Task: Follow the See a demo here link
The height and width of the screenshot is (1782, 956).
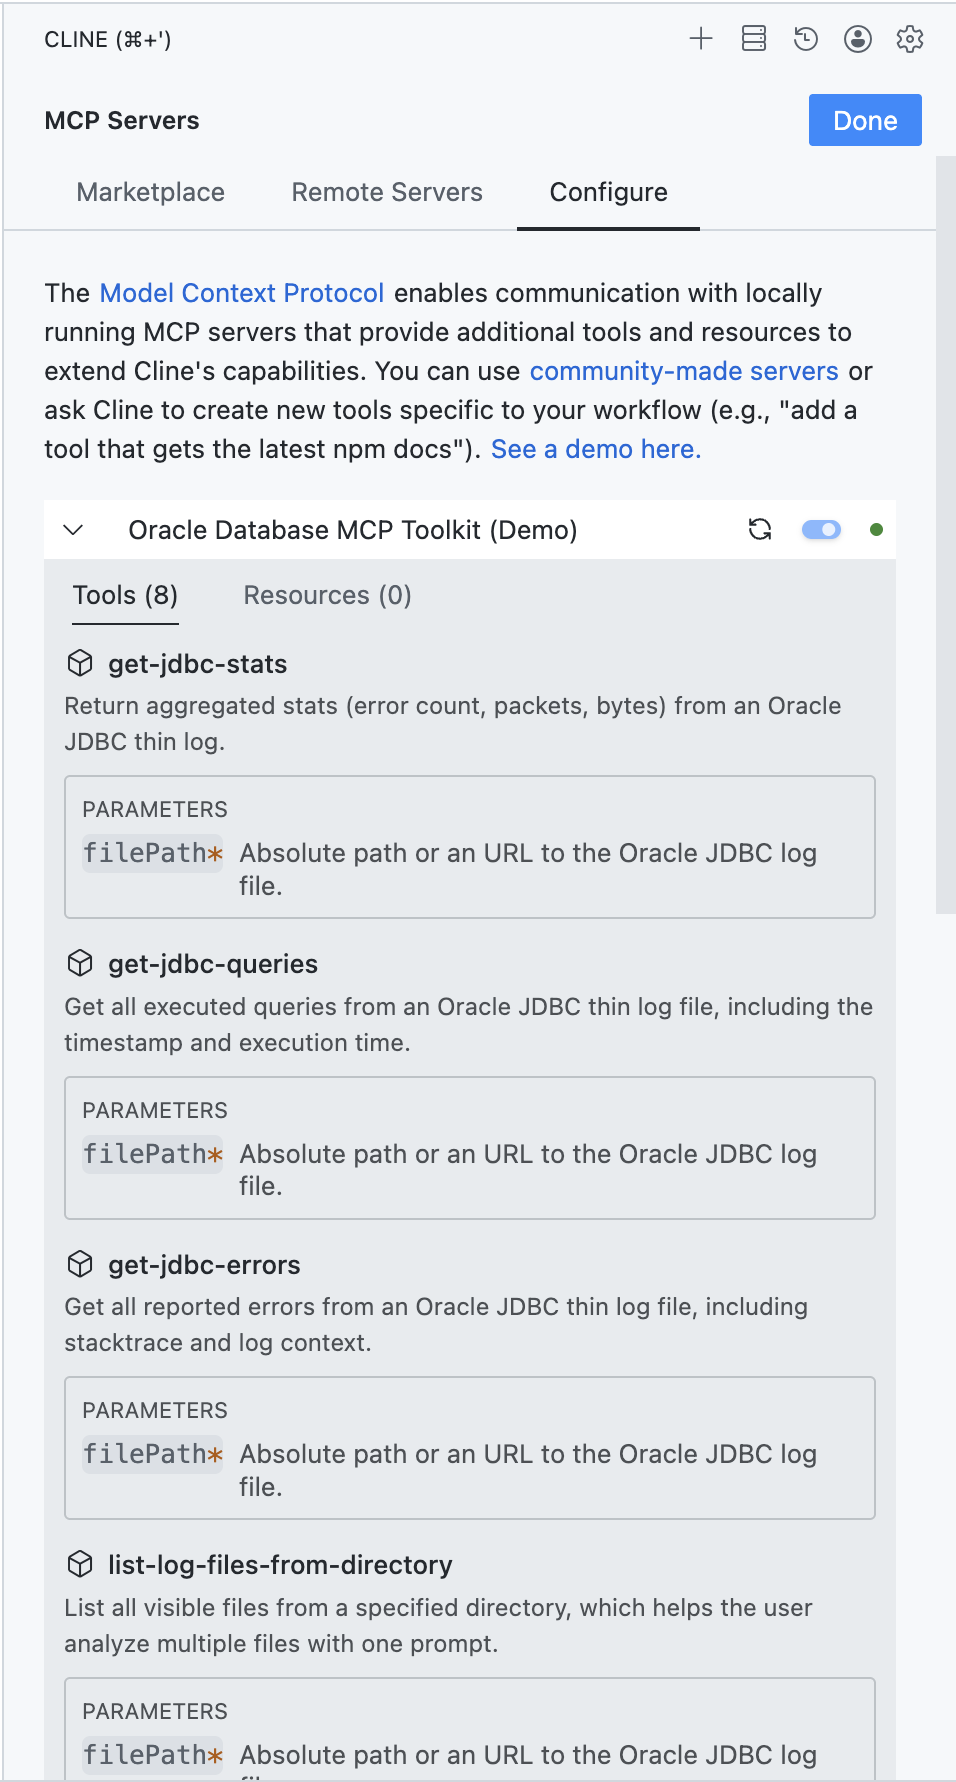Action: coord(596,449)
